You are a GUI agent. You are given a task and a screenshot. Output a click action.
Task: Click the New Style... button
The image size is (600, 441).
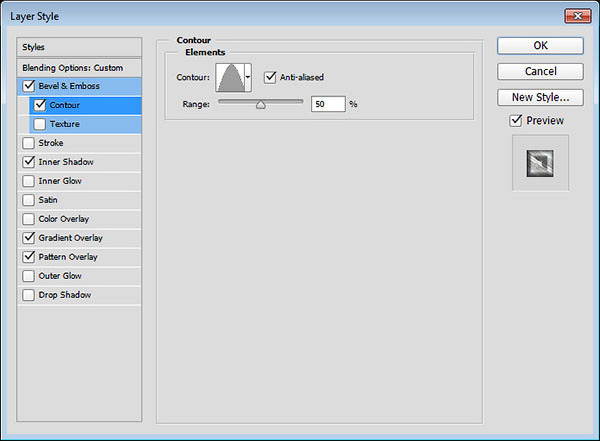point(540,98)
